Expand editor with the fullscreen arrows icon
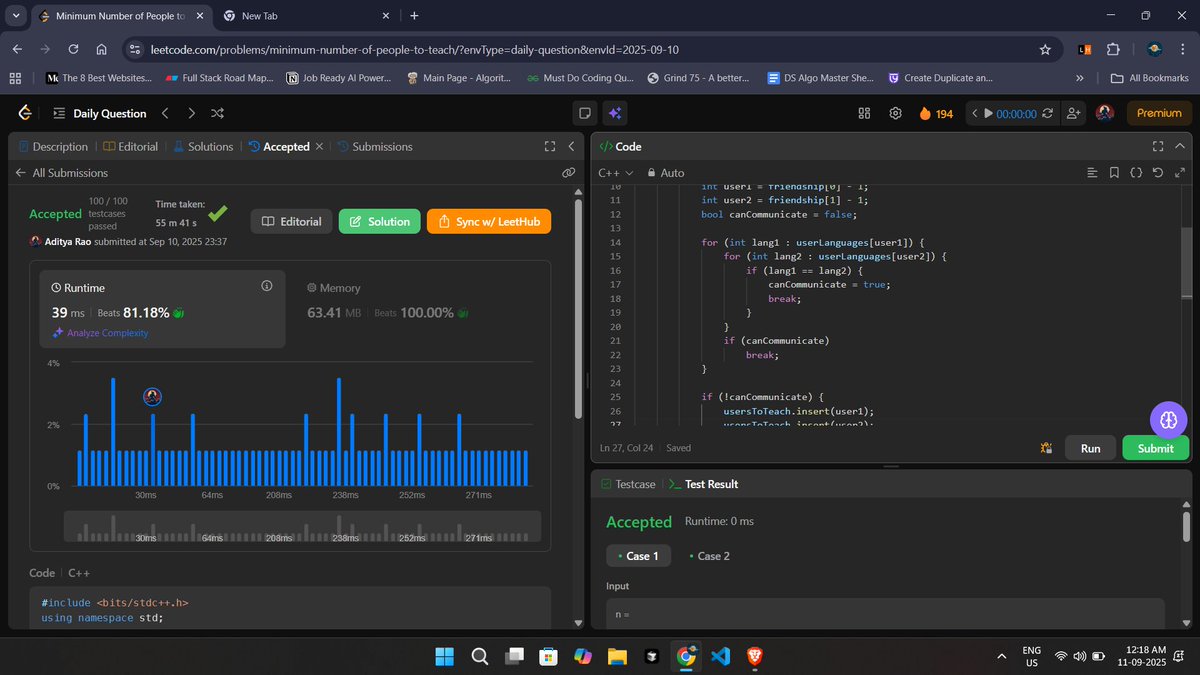1200x675 pixels. [x=1178, y=173]
